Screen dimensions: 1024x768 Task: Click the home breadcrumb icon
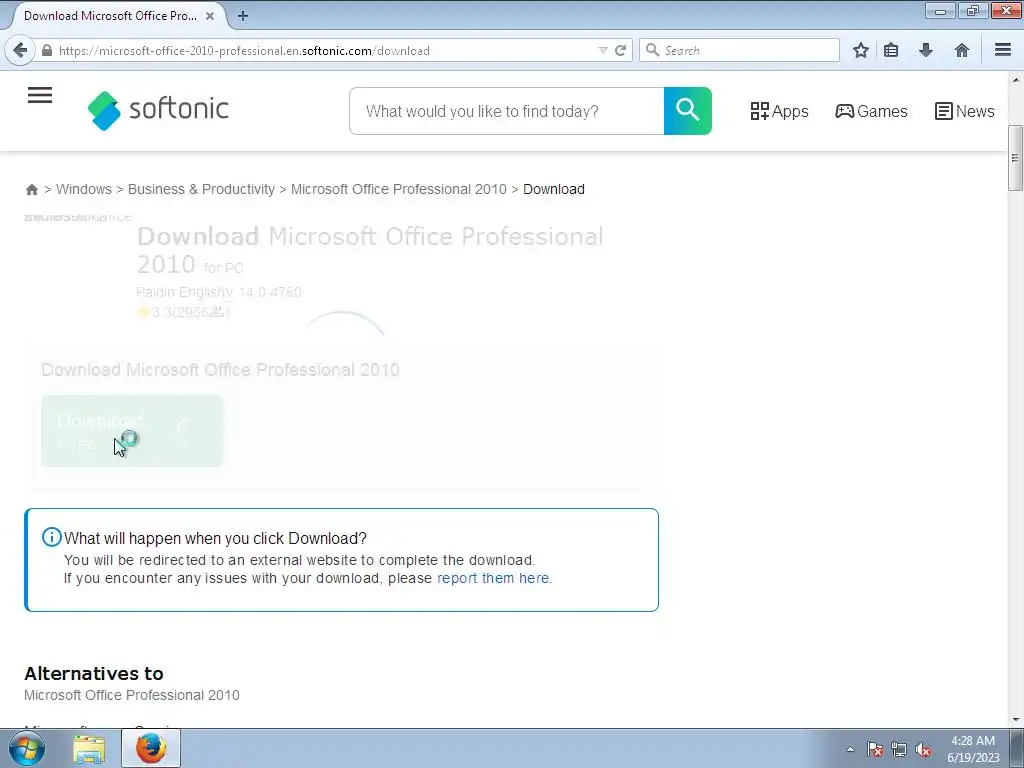coord(31,189)
